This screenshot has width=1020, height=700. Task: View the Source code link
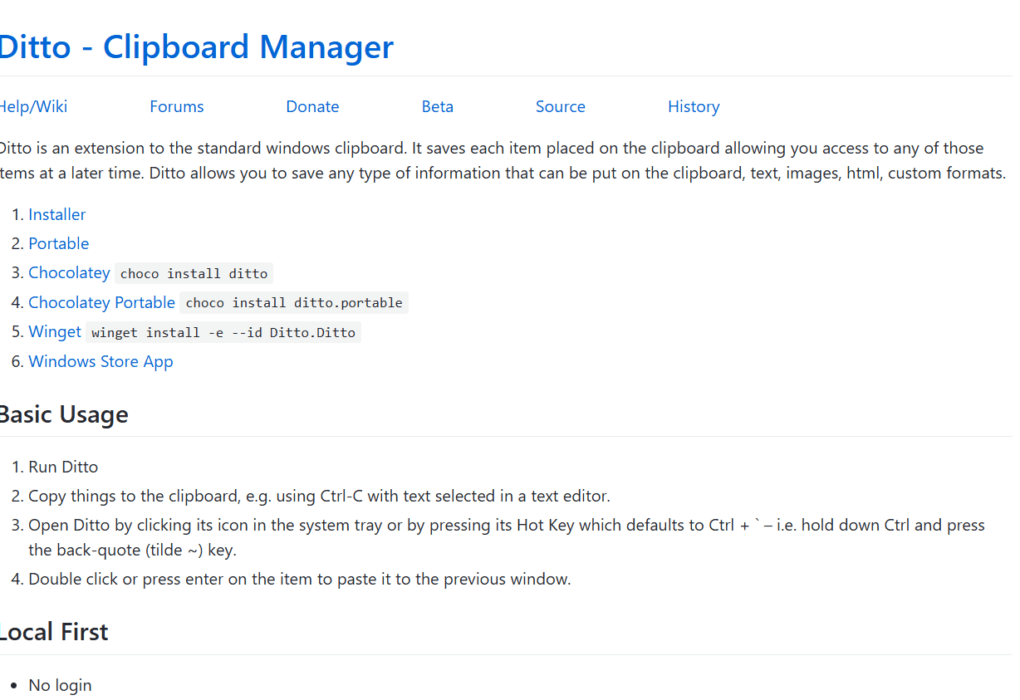[560, 106]
